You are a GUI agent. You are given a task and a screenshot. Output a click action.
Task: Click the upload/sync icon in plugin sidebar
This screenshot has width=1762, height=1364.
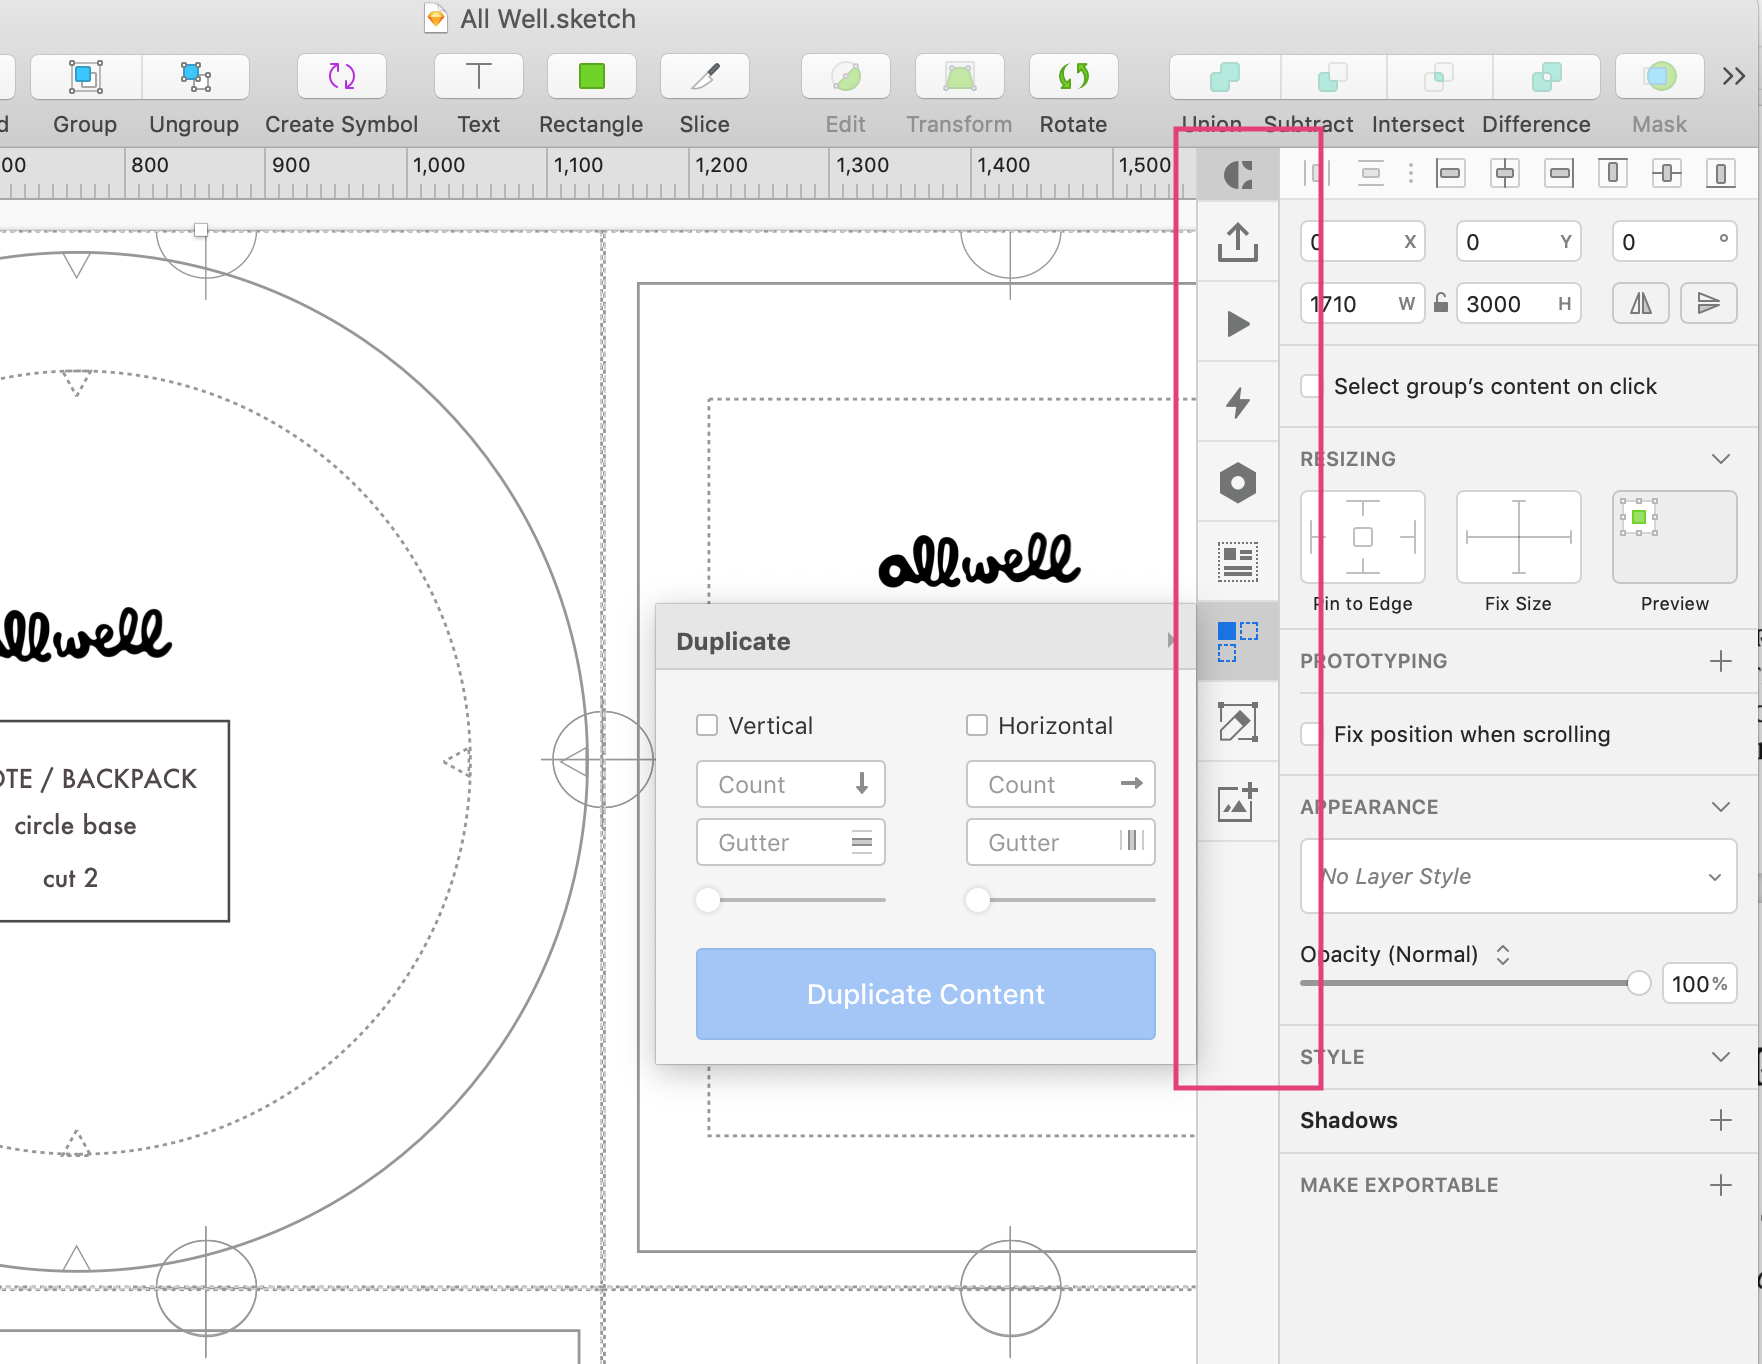tap(1238, 242)
